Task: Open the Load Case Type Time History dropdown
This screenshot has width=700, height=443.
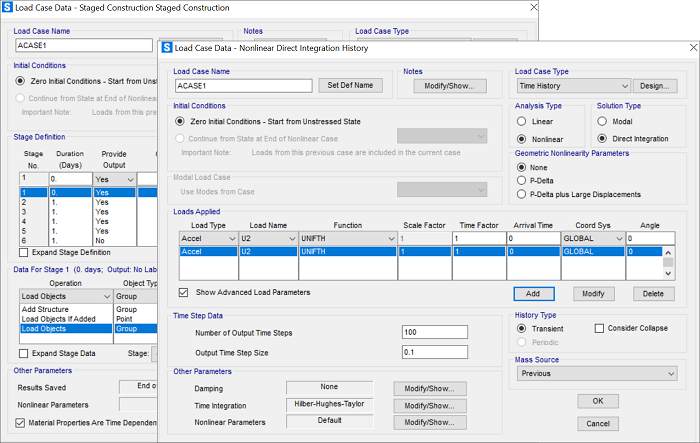Action: (574, 86)
